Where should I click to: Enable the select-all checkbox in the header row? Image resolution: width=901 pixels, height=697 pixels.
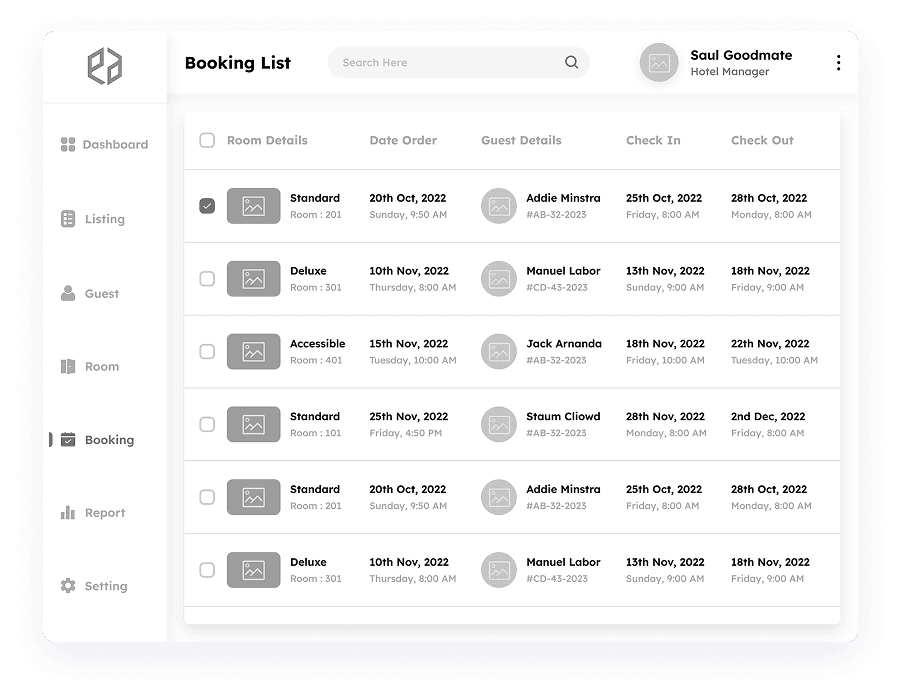coord(207,140)
